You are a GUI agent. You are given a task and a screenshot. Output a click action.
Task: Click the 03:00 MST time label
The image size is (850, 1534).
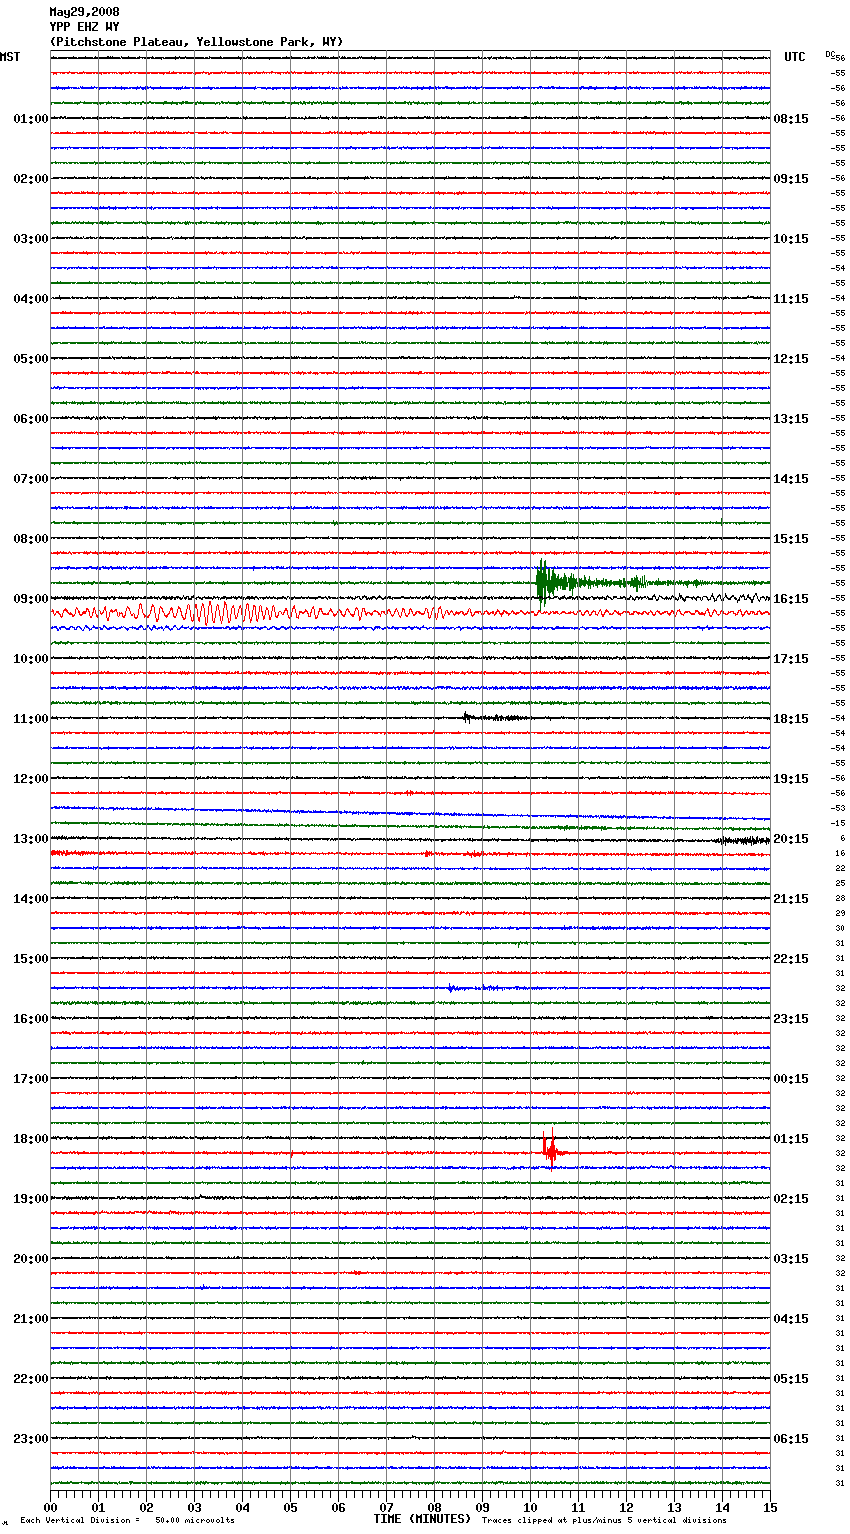click(30, 239)
